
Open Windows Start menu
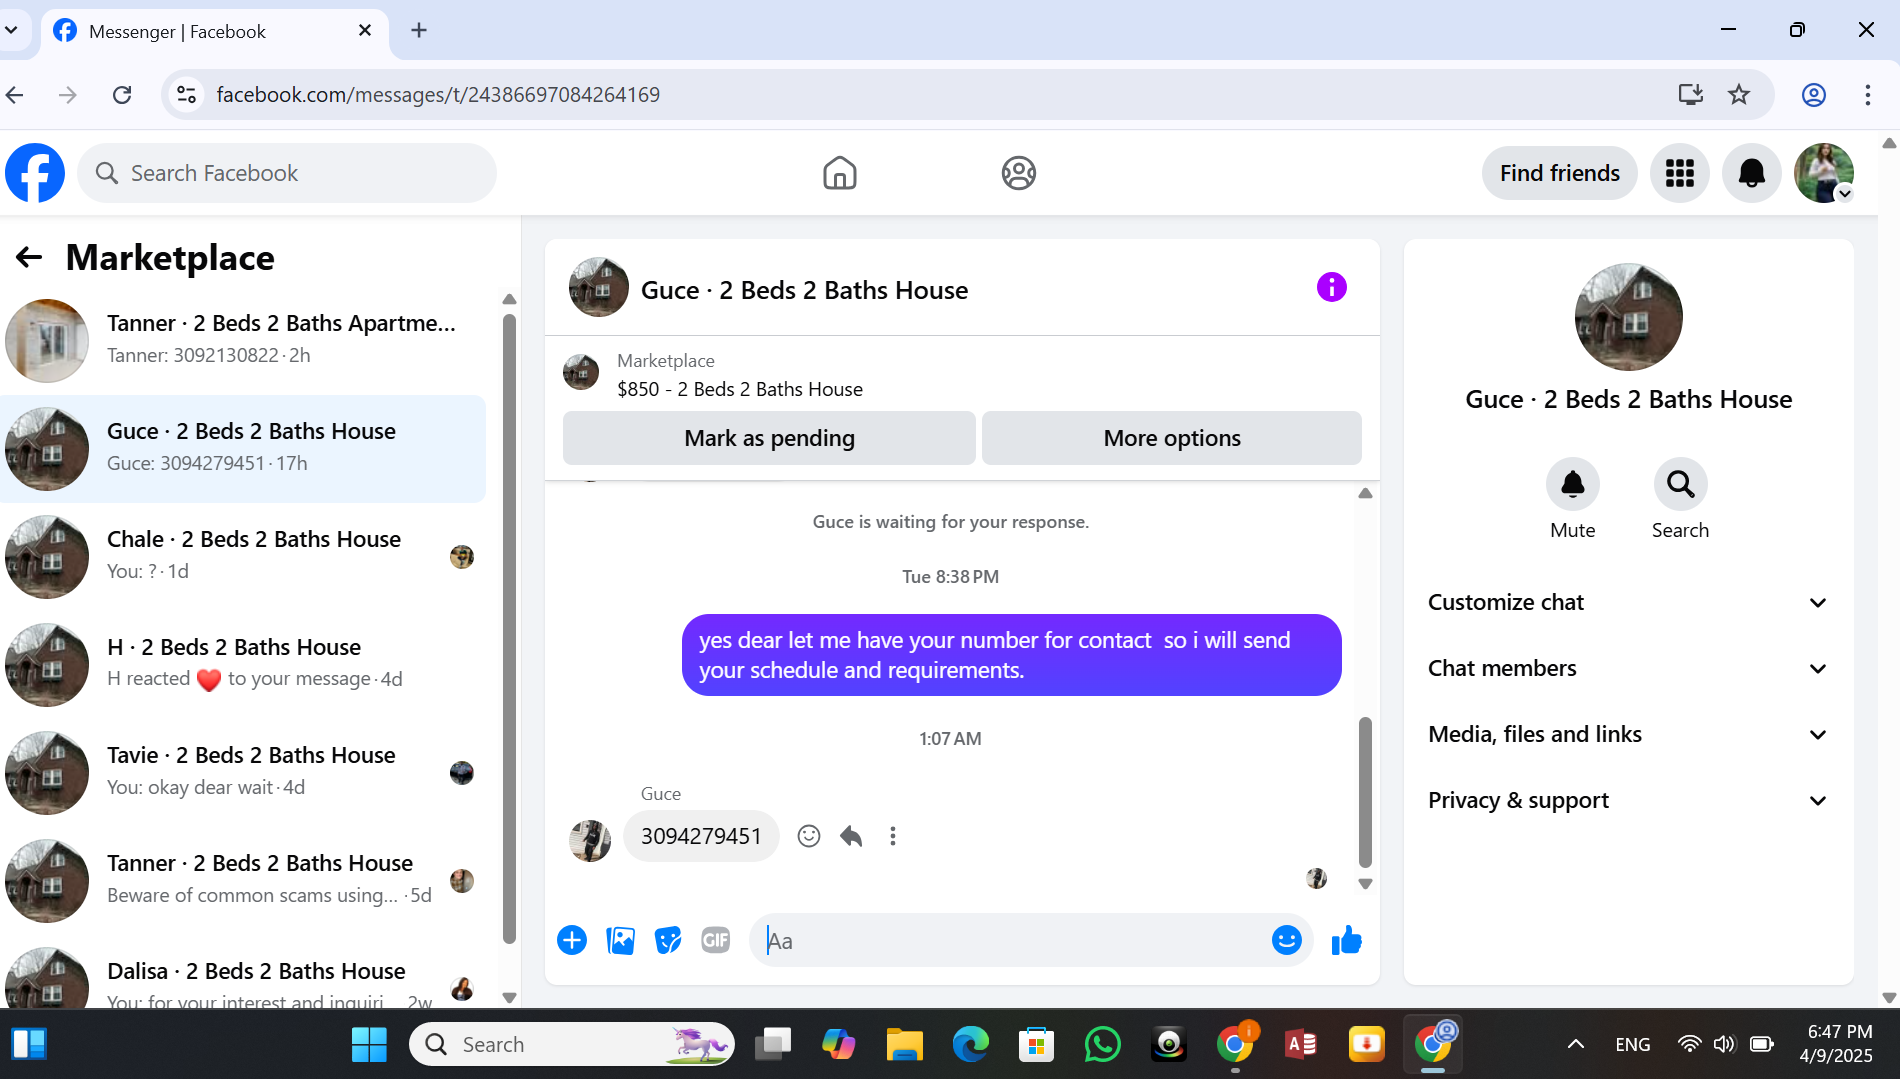coord(369,1045)
